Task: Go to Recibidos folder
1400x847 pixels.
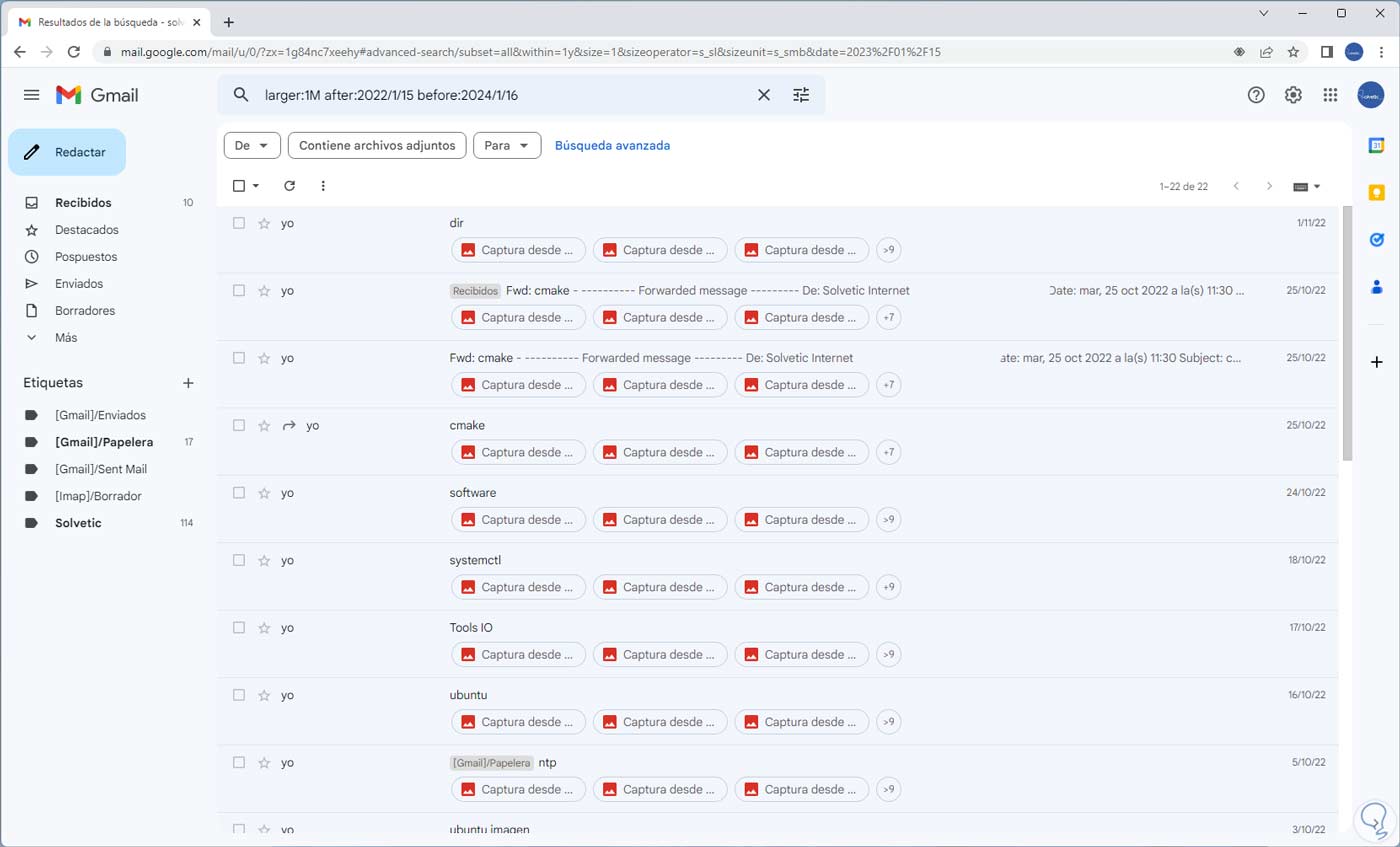Action: (x=83, y=203)
